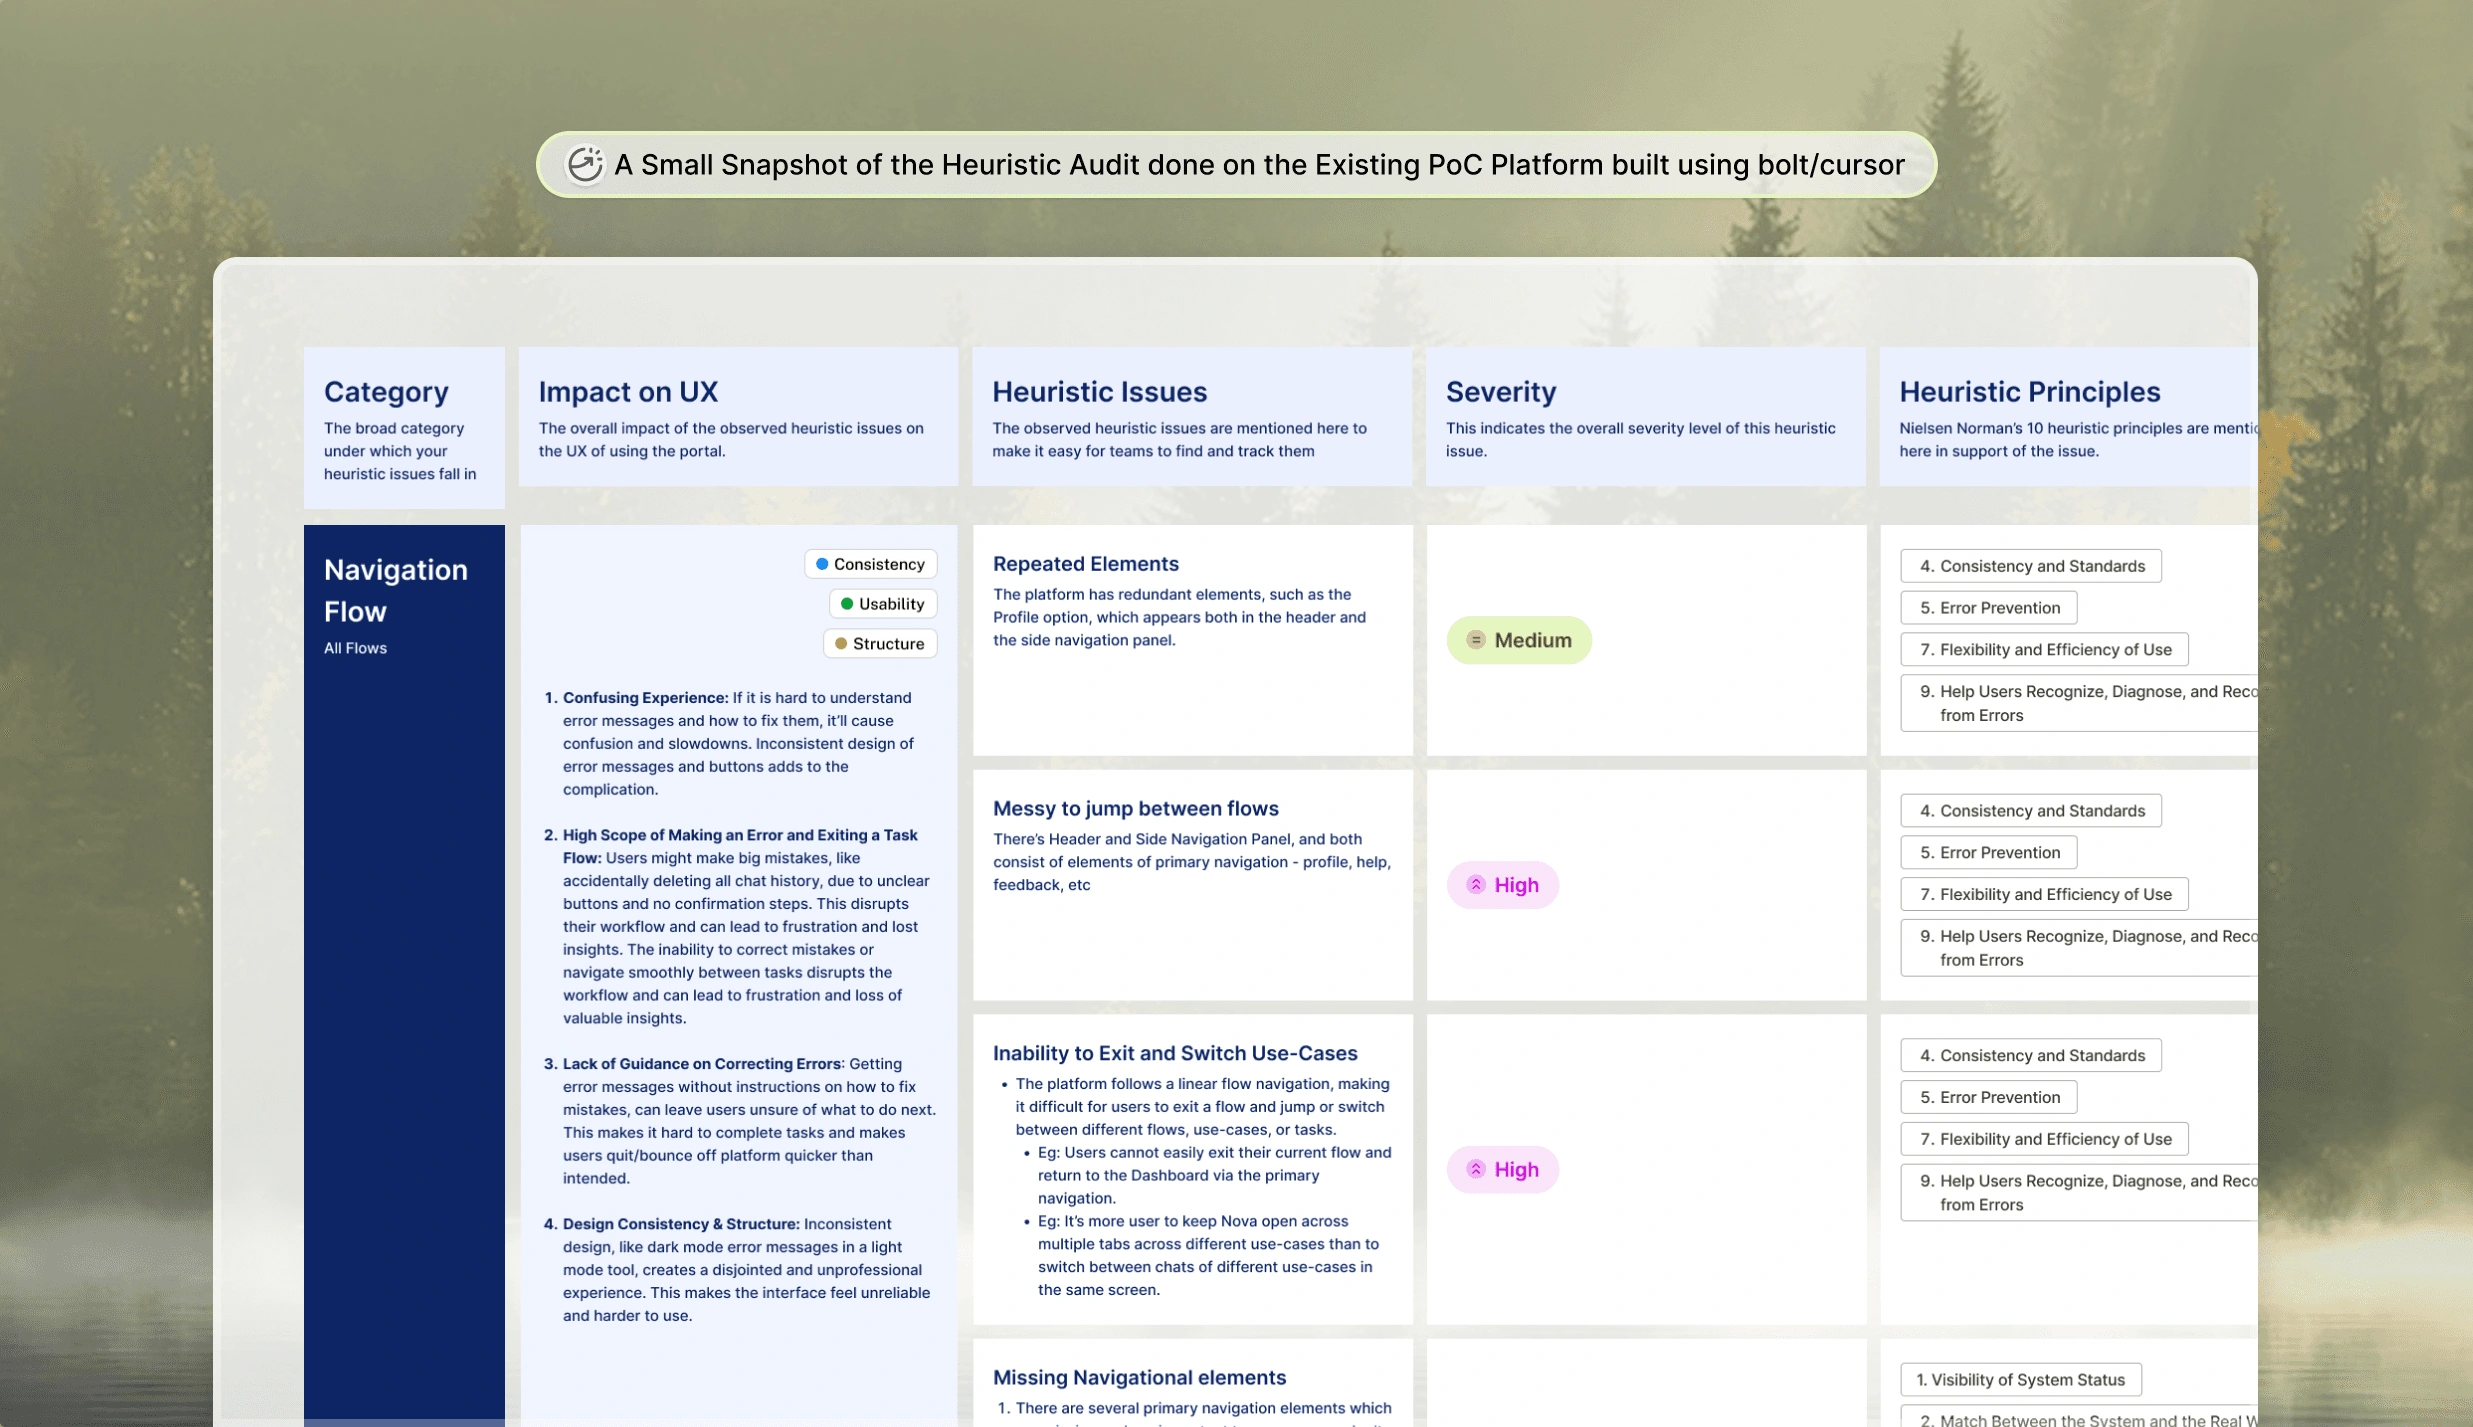Click the Medium severity equals icon
This screenshot has height=1427, width=2473.
tap(1475, 640)
